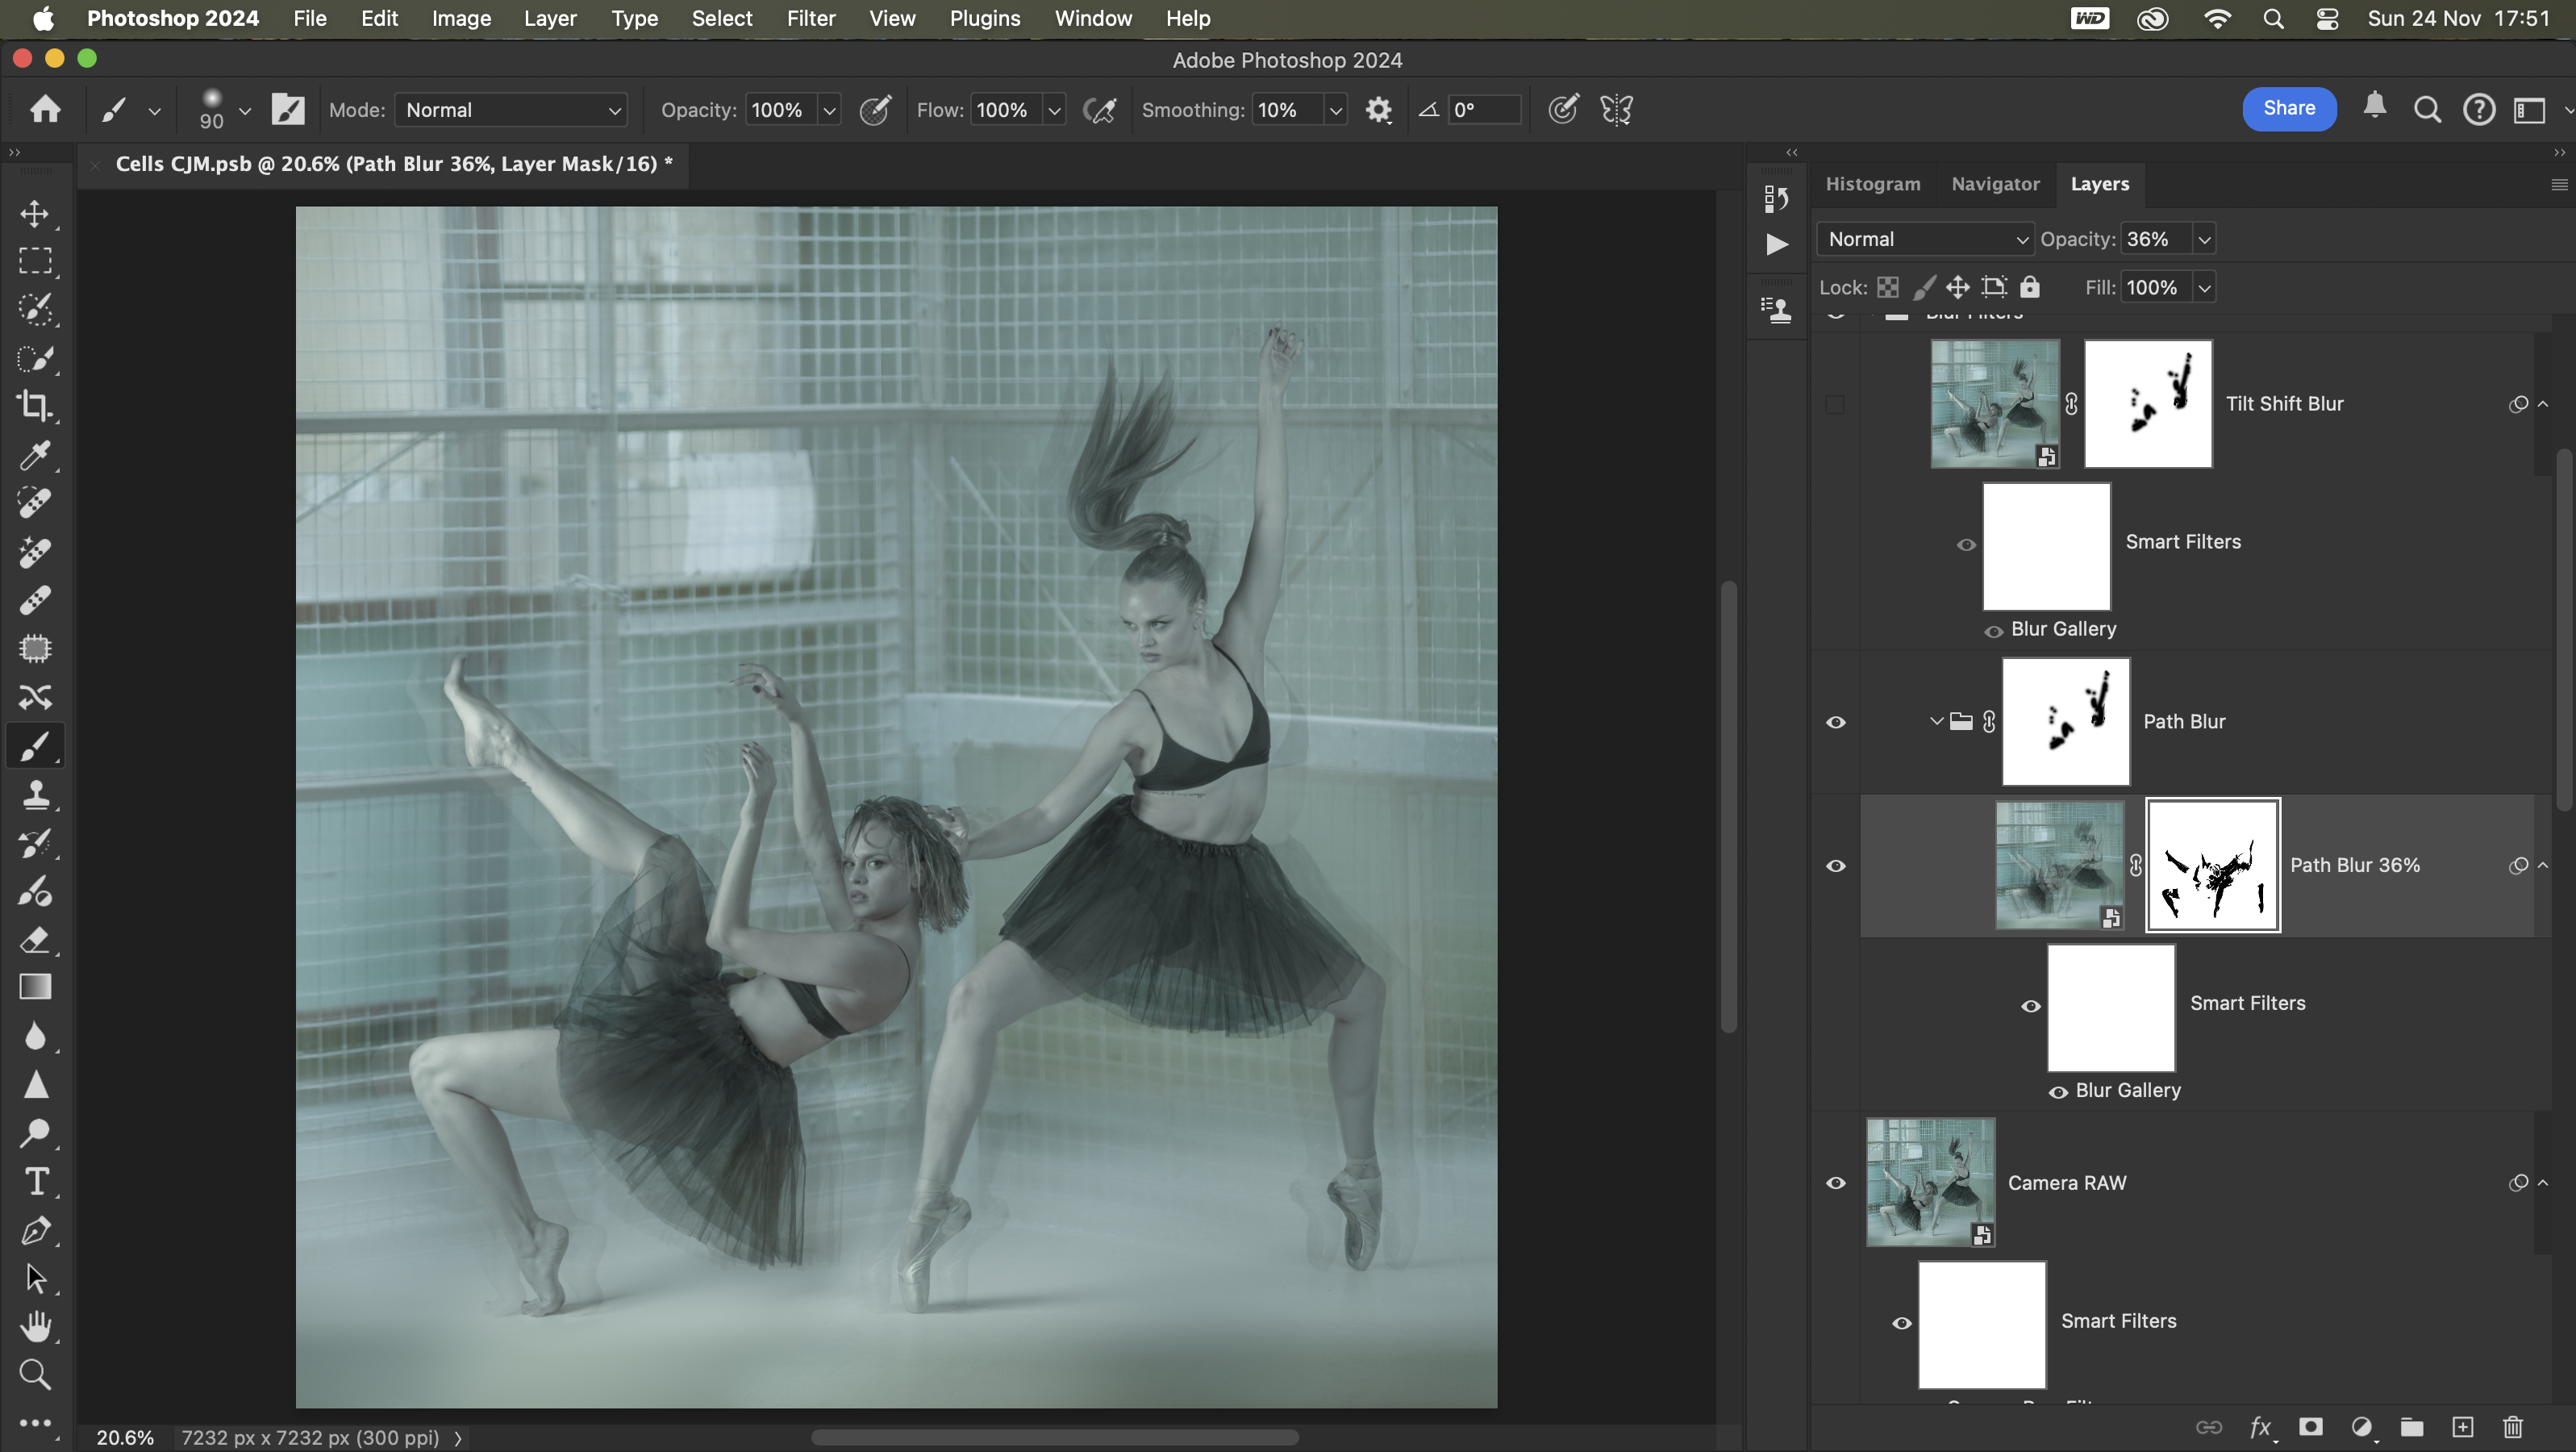The height and width of the screenshot is (1452, 2576).
Task: Open the brush Mode dropdown
Action: tap(511, 110)
